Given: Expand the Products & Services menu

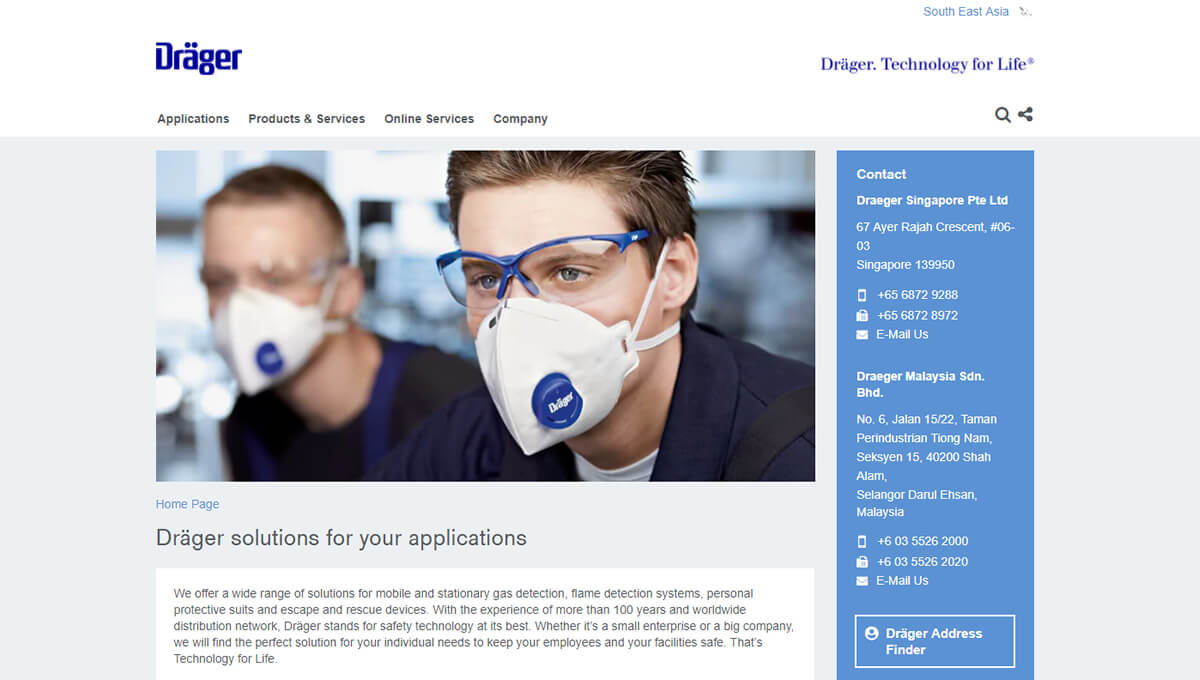Looking at the screenshot, I should coord(306,119).
